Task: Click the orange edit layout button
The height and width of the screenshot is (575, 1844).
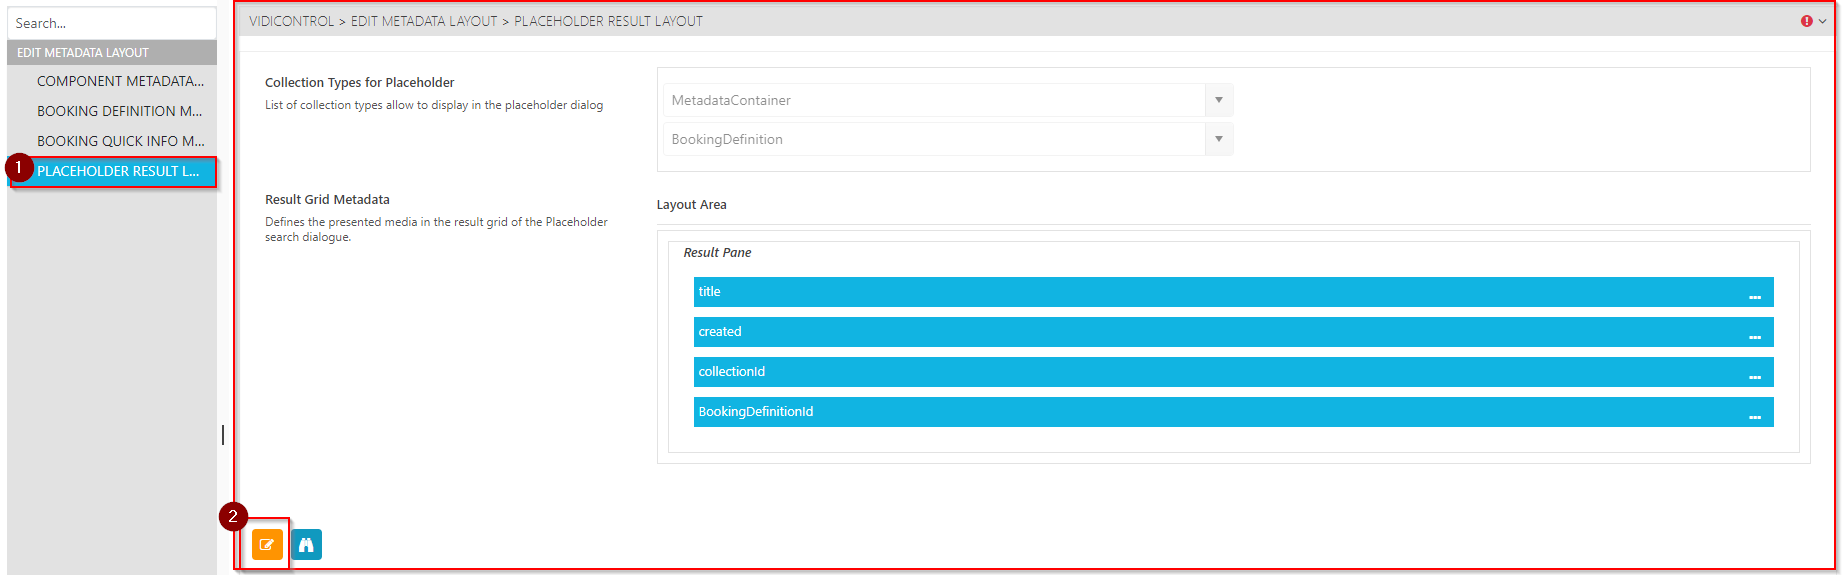Action: [x=267, y=545]
